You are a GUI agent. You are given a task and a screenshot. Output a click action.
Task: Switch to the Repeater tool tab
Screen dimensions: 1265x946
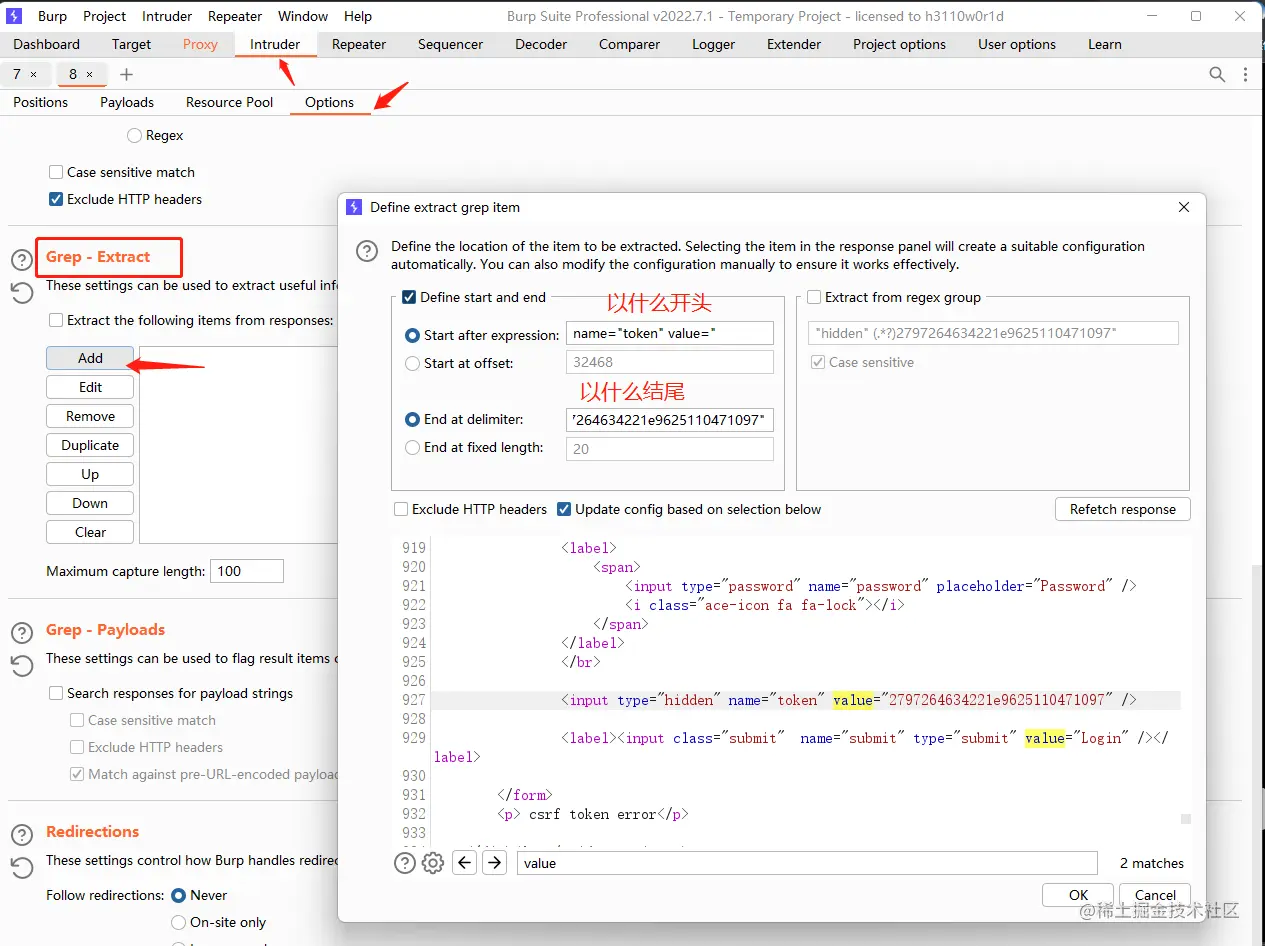359,44
